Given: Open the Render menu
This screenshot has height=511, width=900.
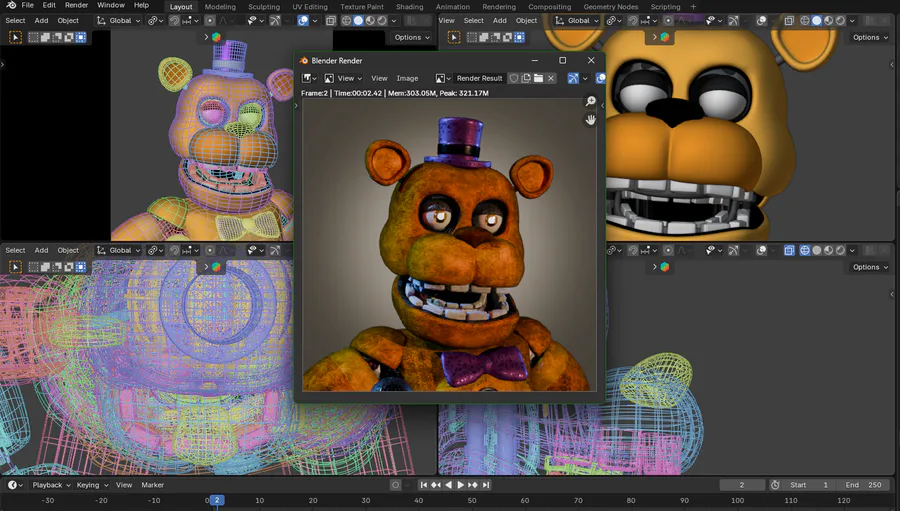Looking at the screenshot, I should [x=76, y=5].
